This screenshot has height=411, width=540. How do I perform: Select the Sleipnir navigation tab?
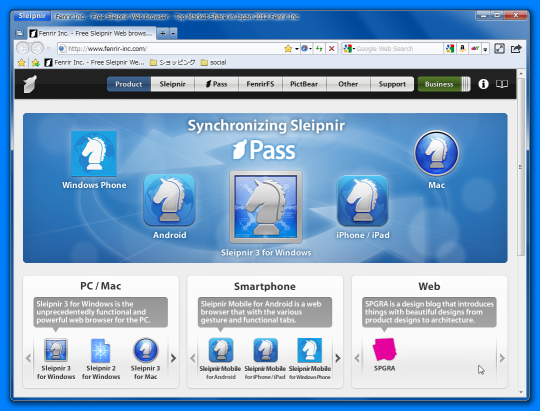click(x=173, y=84)
